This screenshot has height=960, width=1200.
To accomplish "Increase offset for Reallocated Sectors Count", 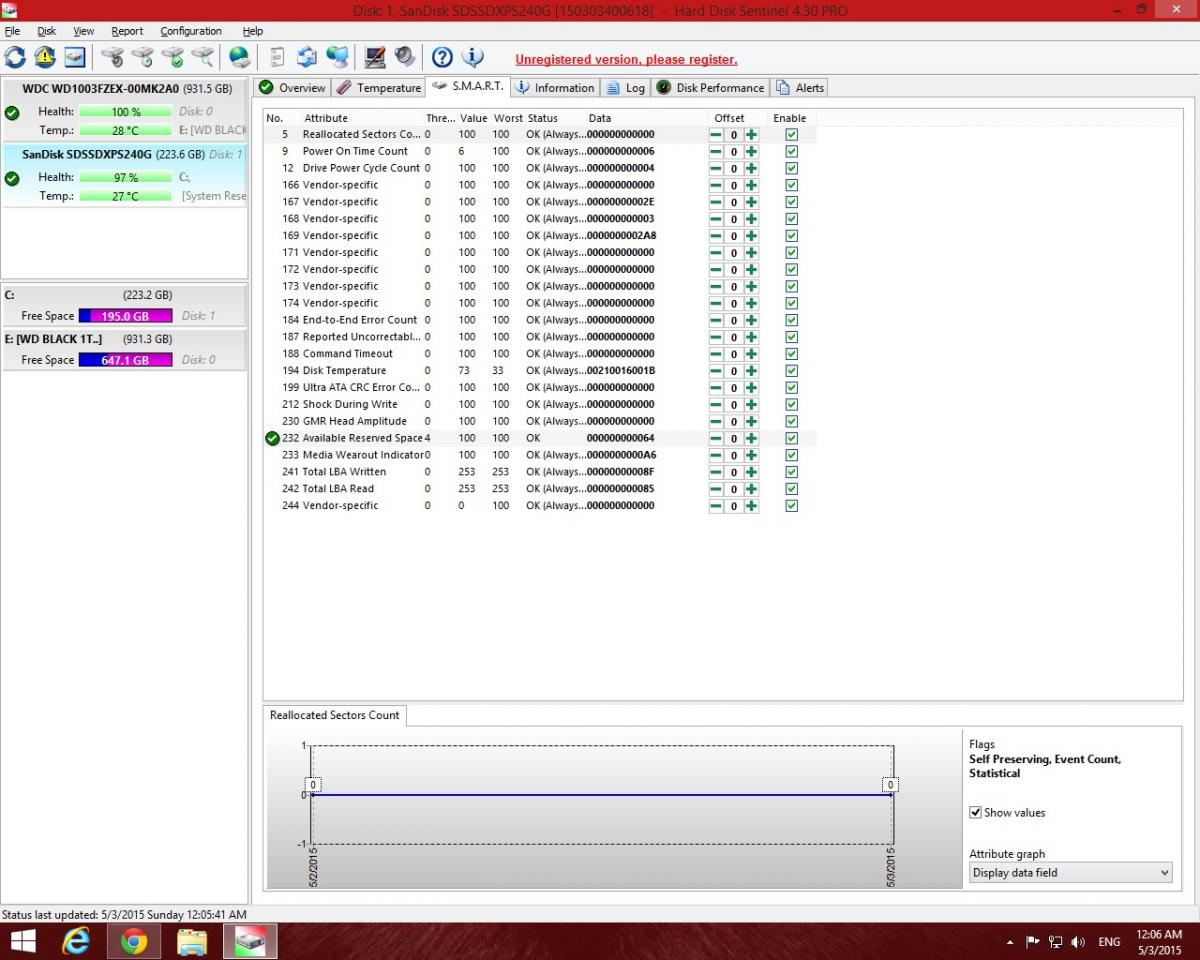I will tap(751, 135).
